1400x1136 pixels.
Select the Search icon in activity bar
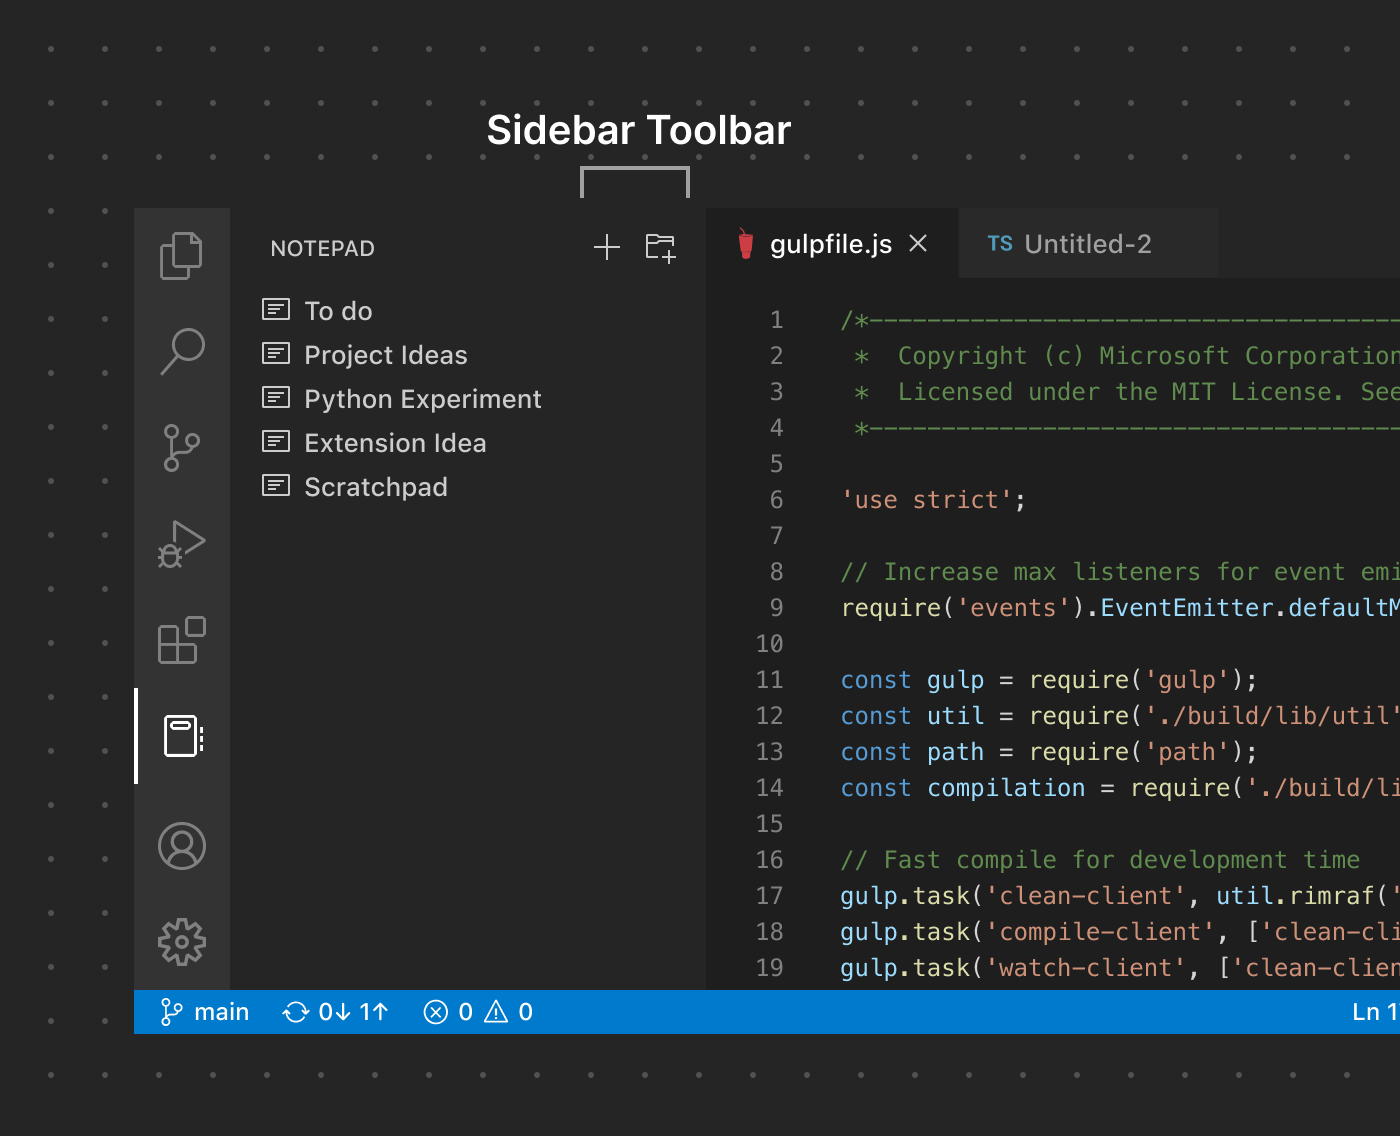[x=181, y=351]
